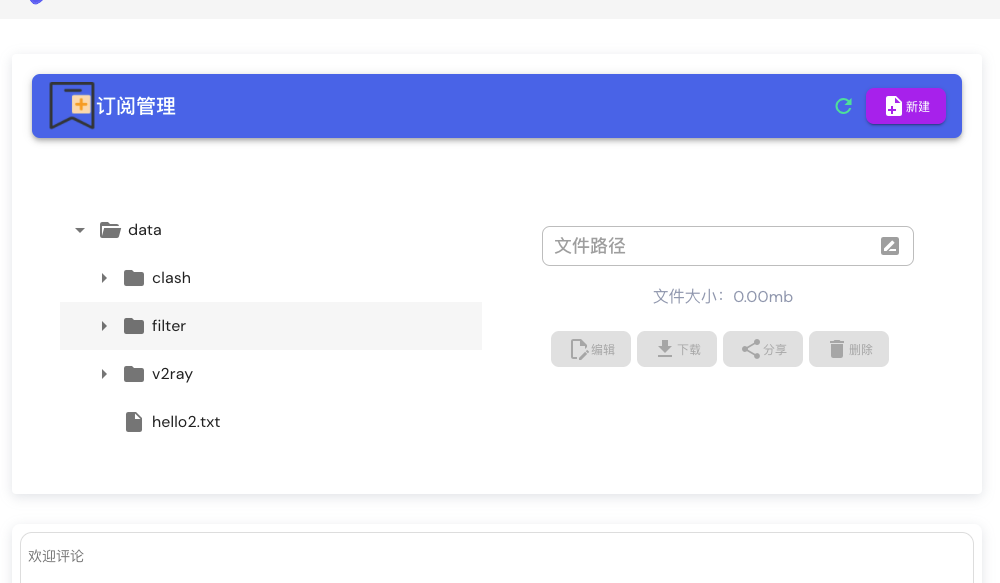The width and height of the screenshot is (1000, 583).
Task: Click the green refresh icon
Action: (x=843, y=106)
